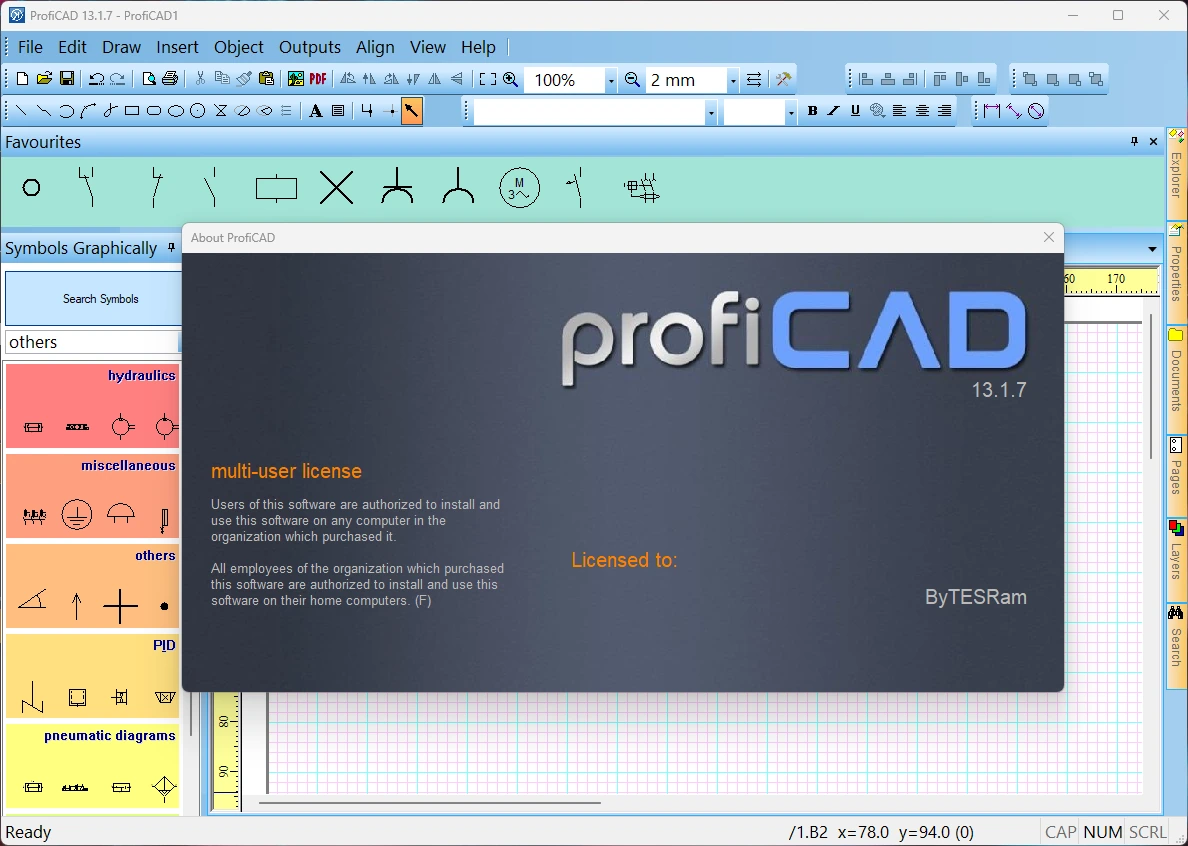Close the Favourites panel
Image resolution: width=1188 pixels, height=846 pixels.
[1153, 142]
